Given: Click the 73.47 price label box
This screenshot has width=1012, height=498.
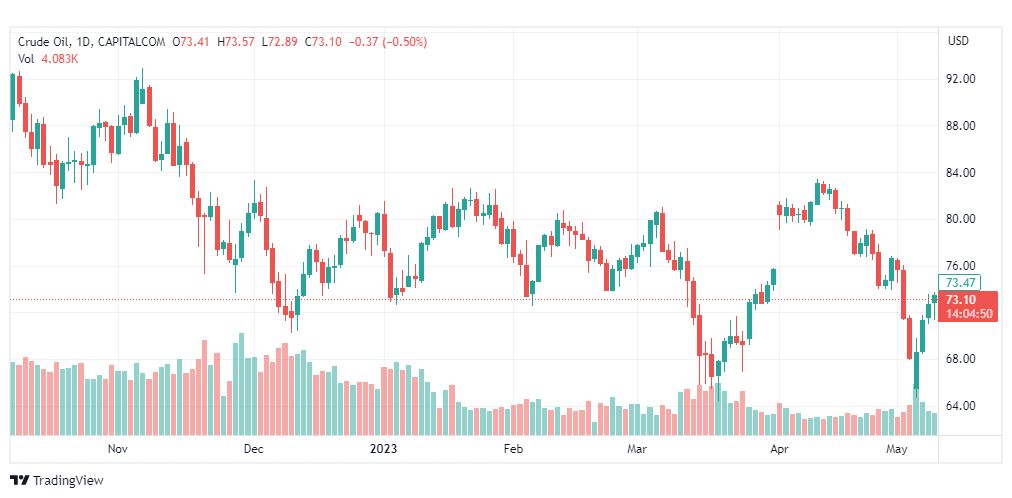Looking at the screenshot, I should [960, 283].
